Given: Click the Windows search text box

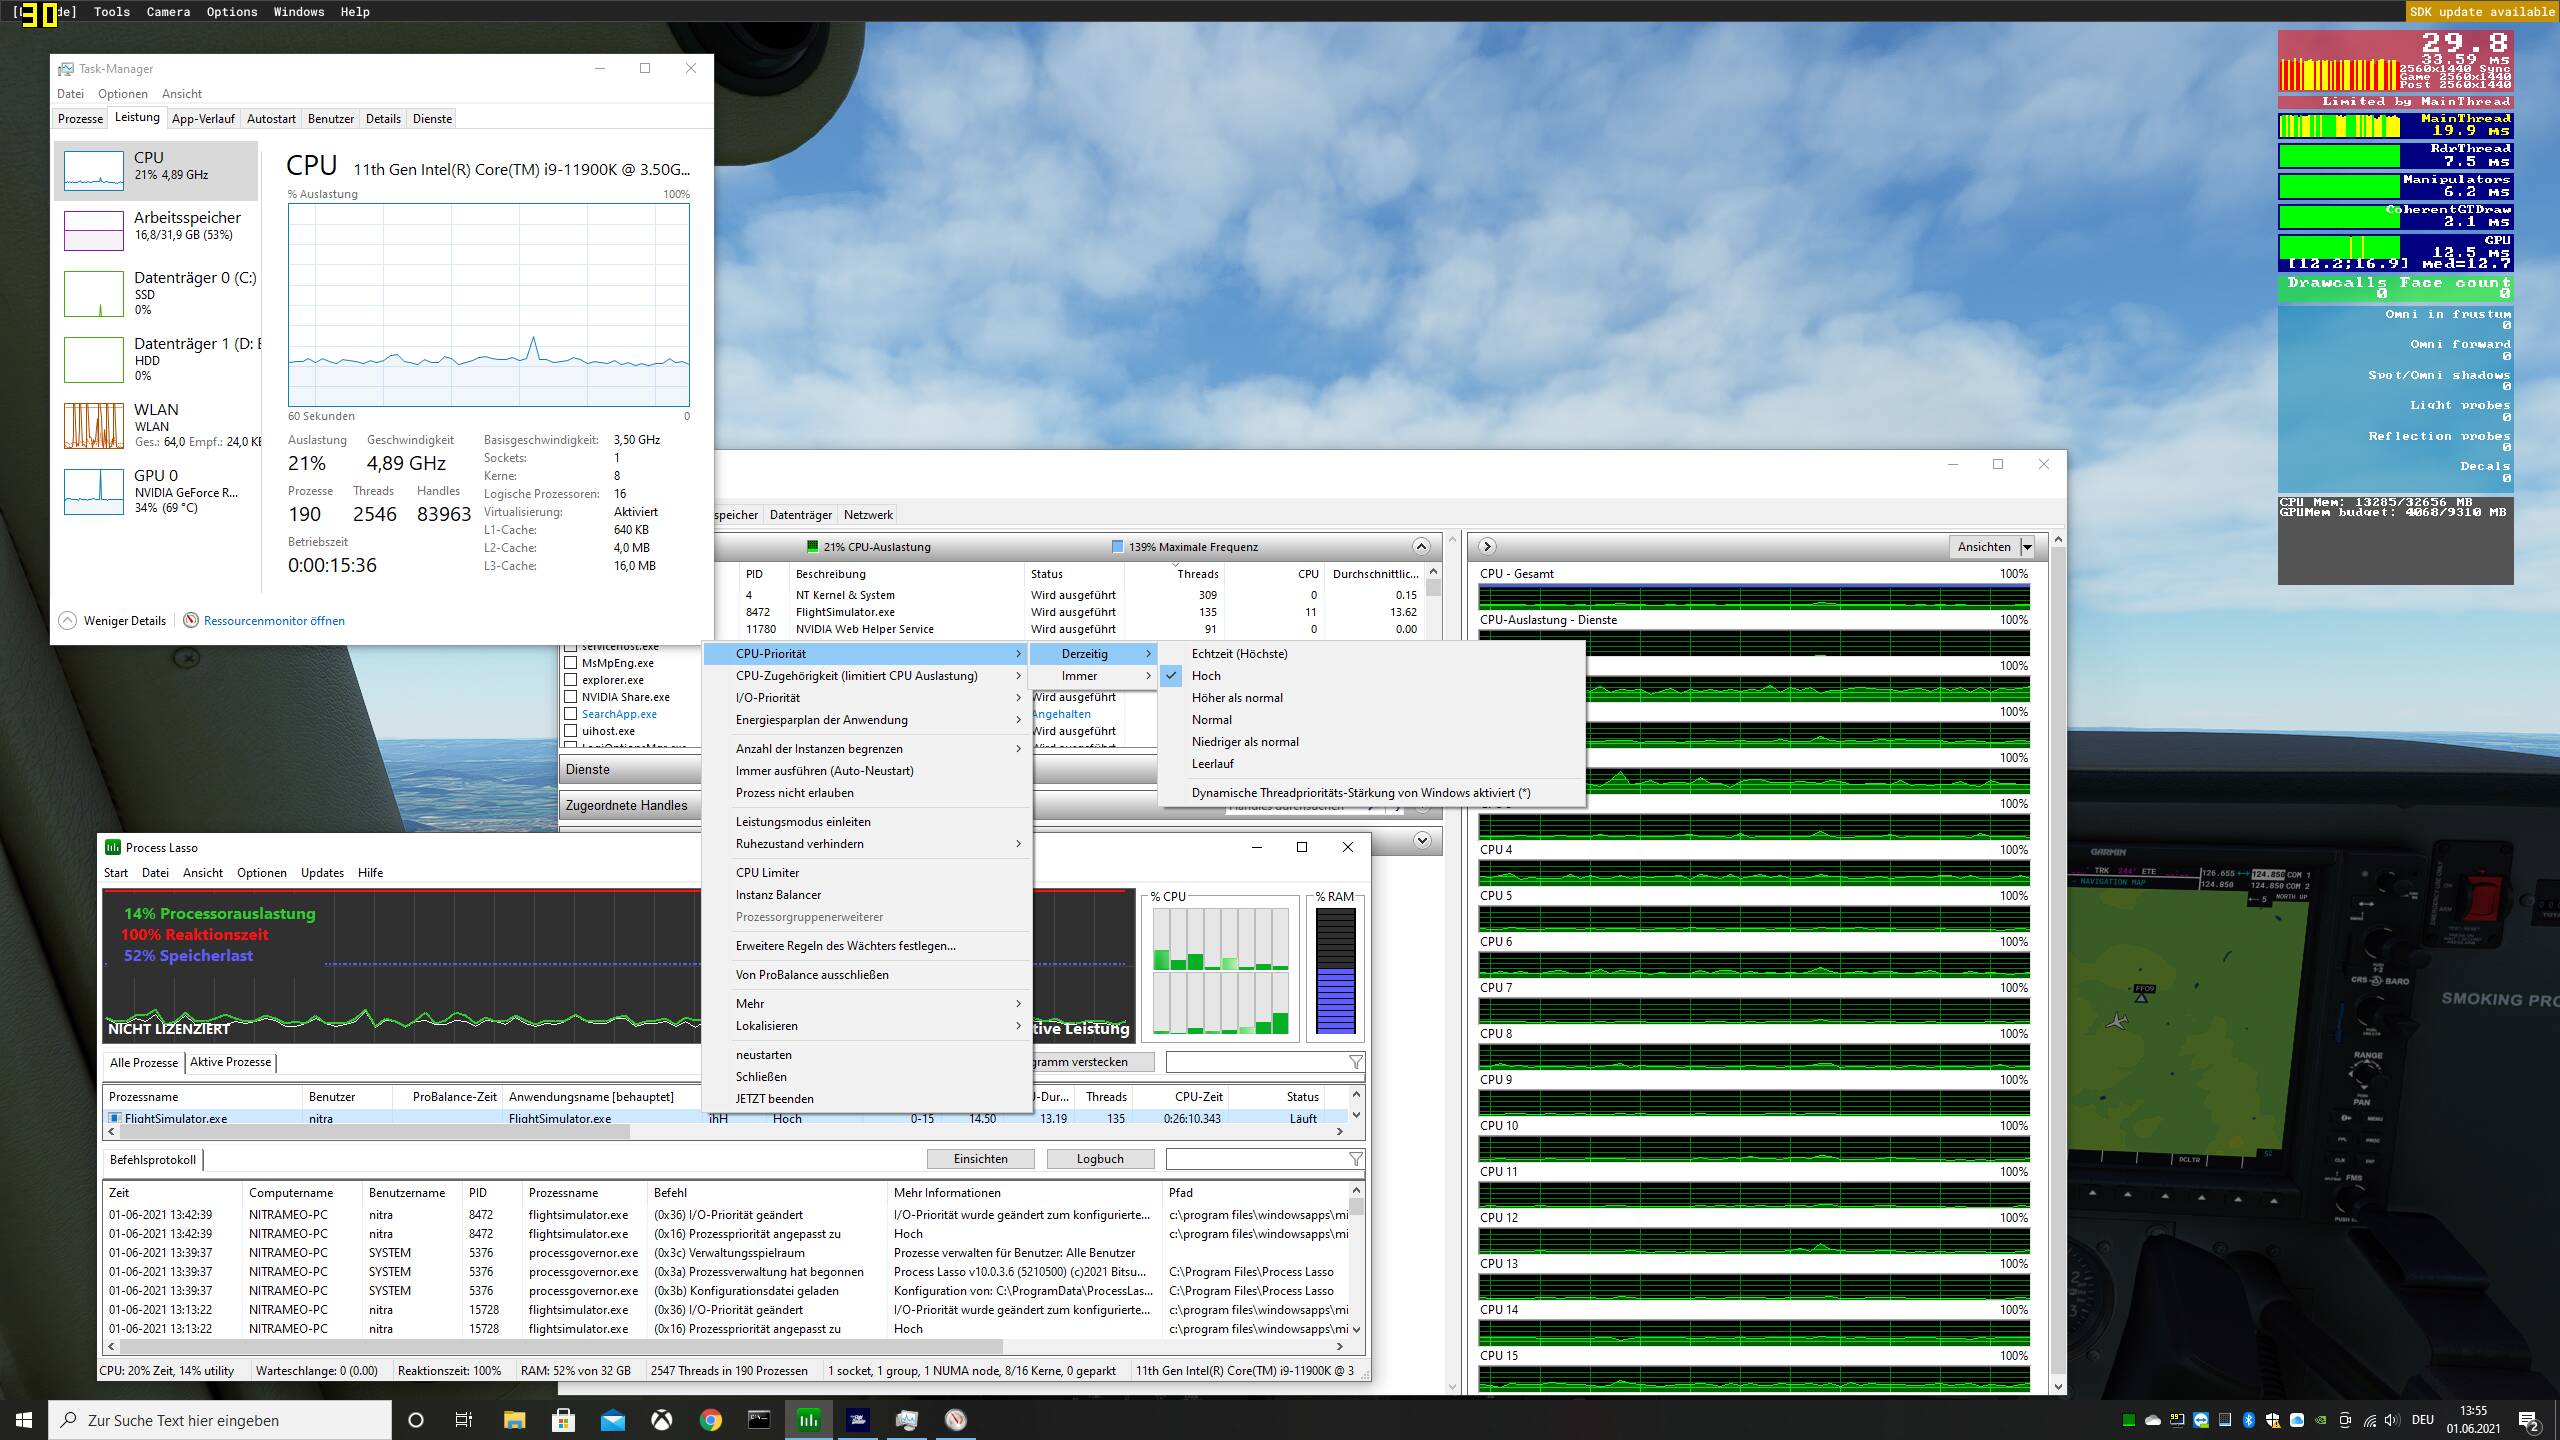Looking at the screenshot, I should coord(220,1420).
